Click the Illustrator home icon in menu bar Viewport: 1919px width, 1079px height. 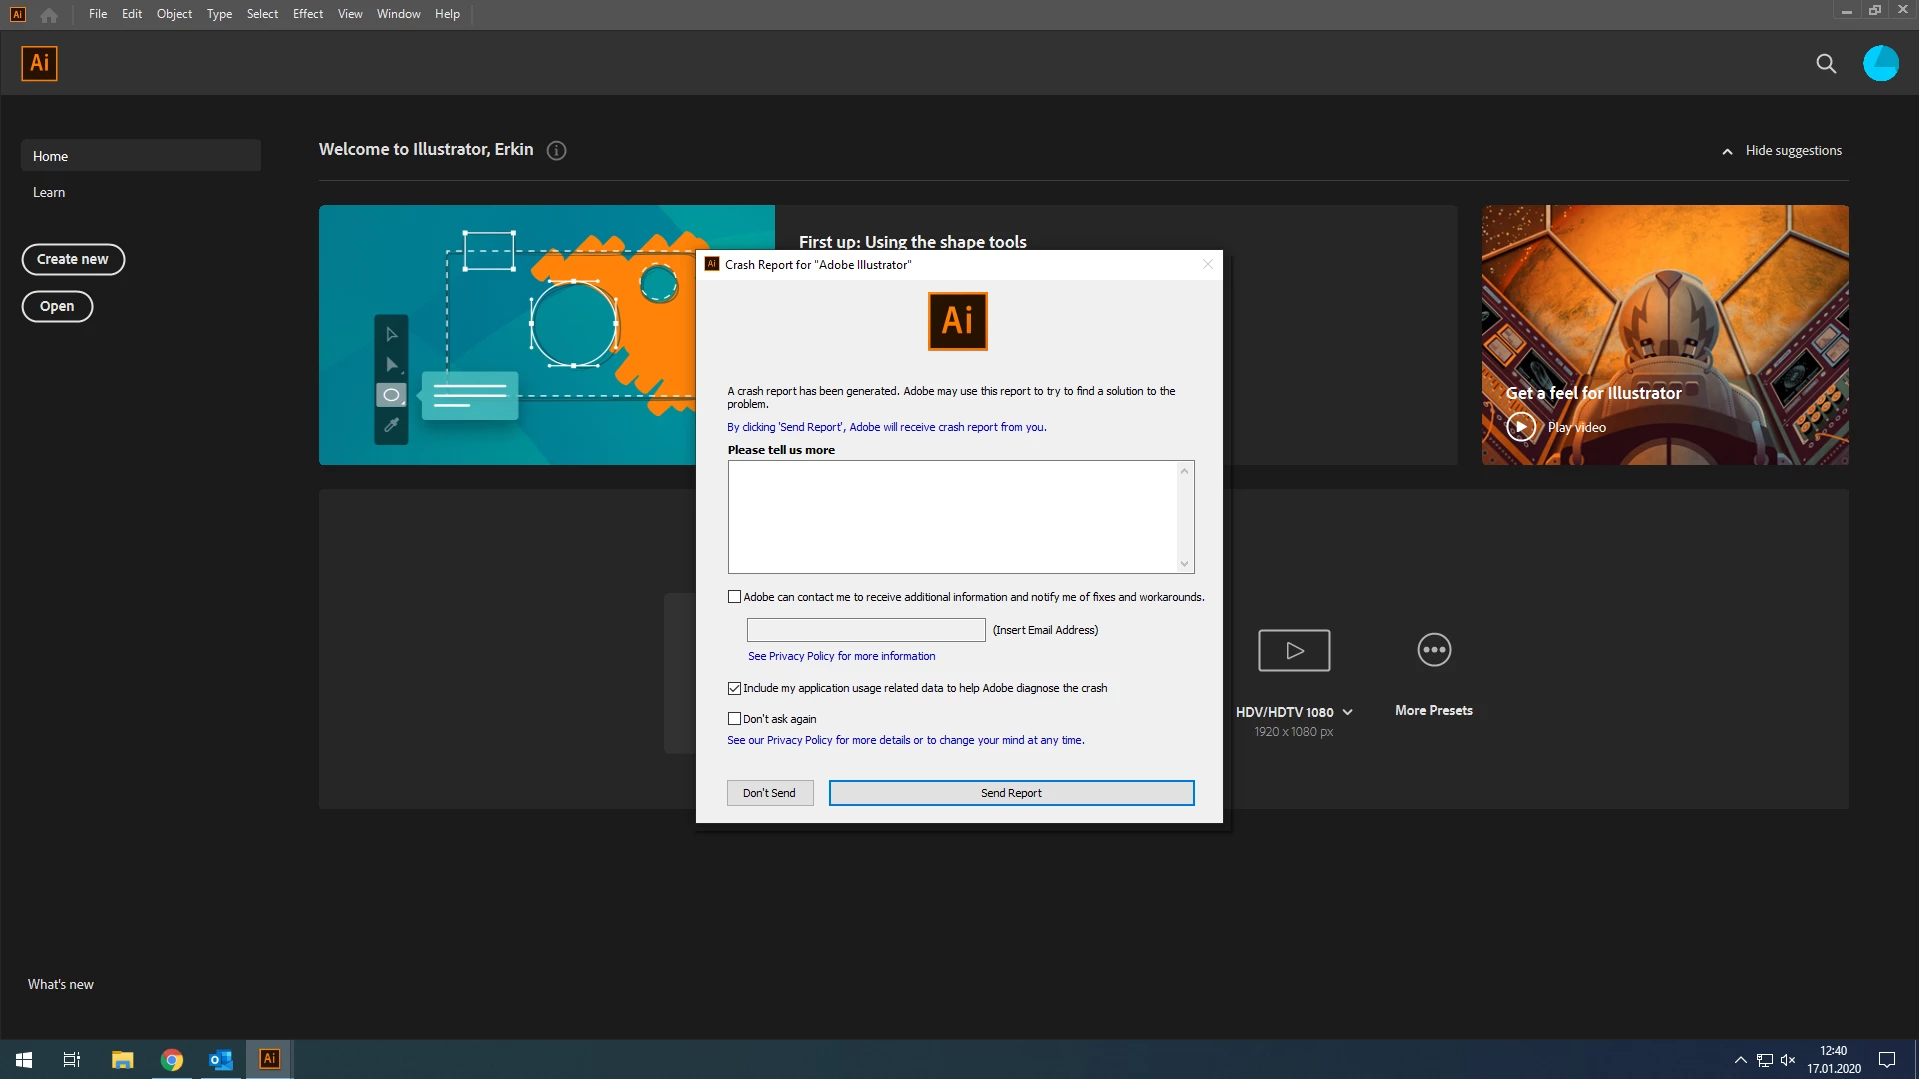click(x=49, y=14)
